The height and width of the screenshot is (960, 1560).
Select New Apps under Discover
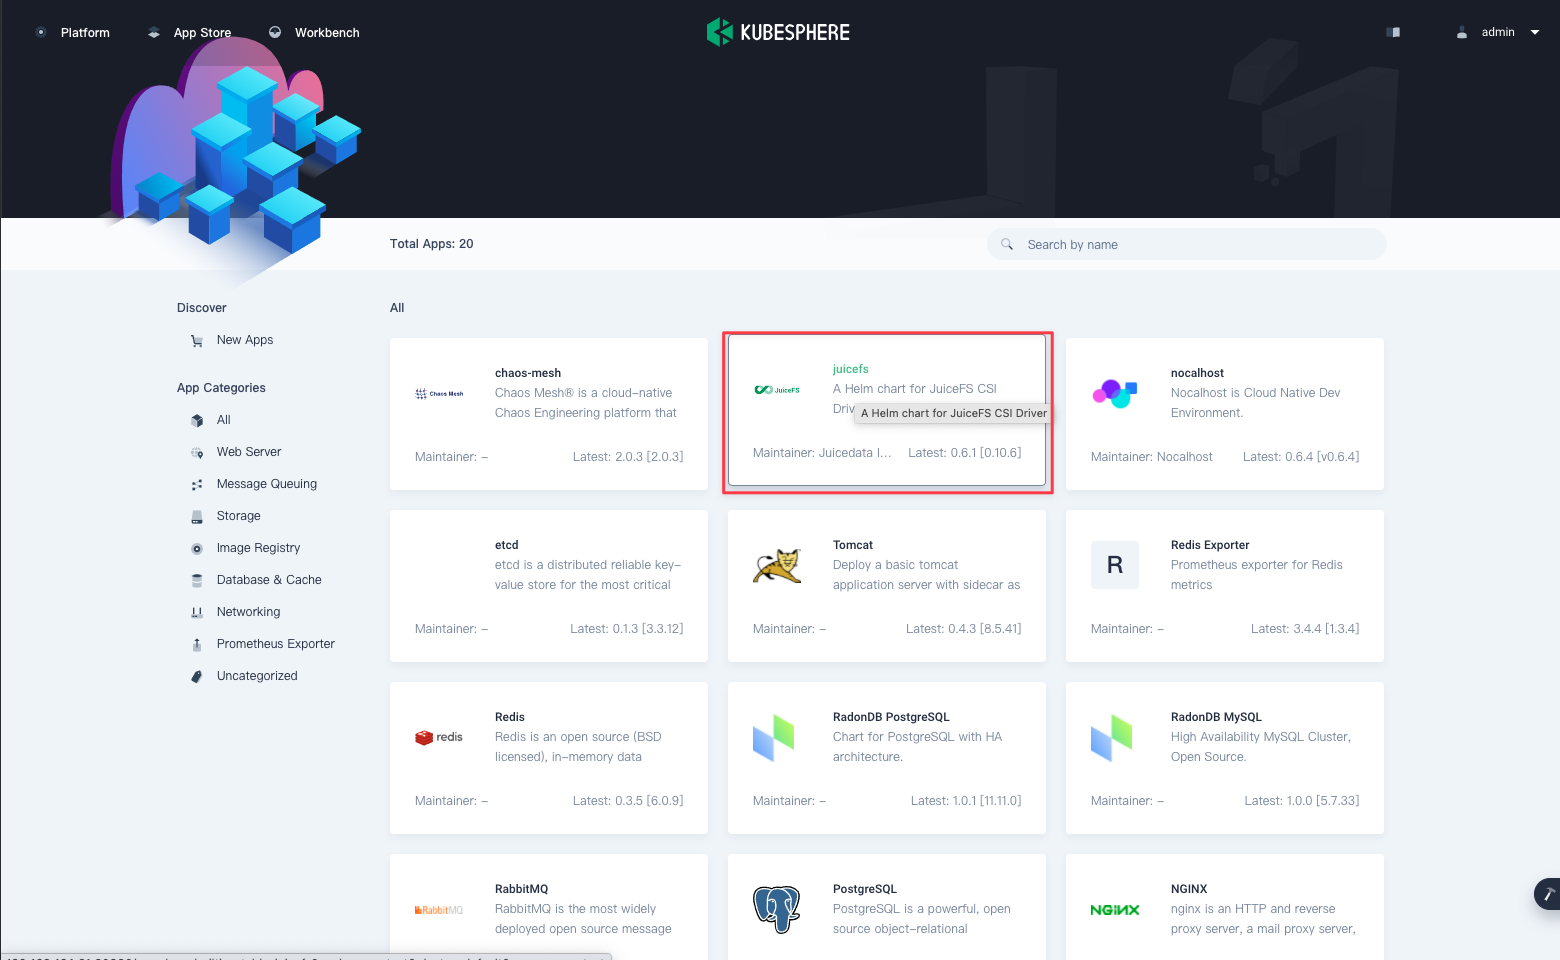[244, 340]
